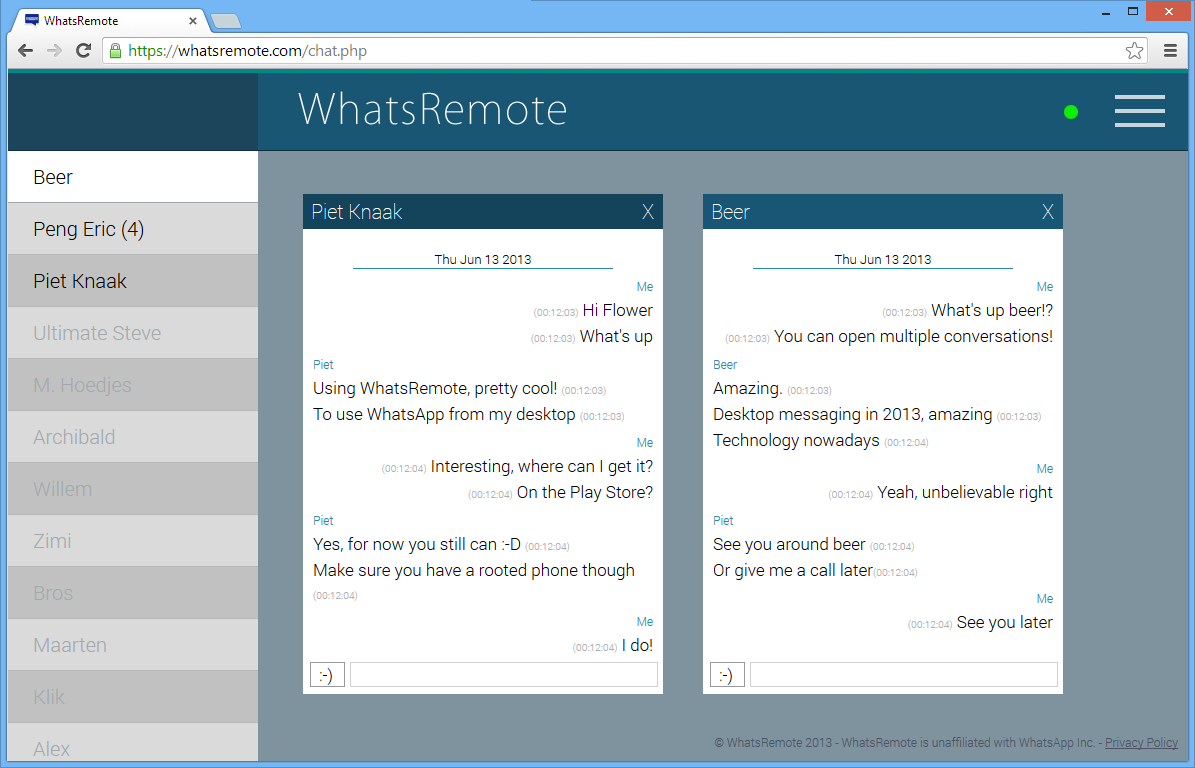Click date header in Beer chat
Screen dimensions: 1195x768
click(883, 259)
